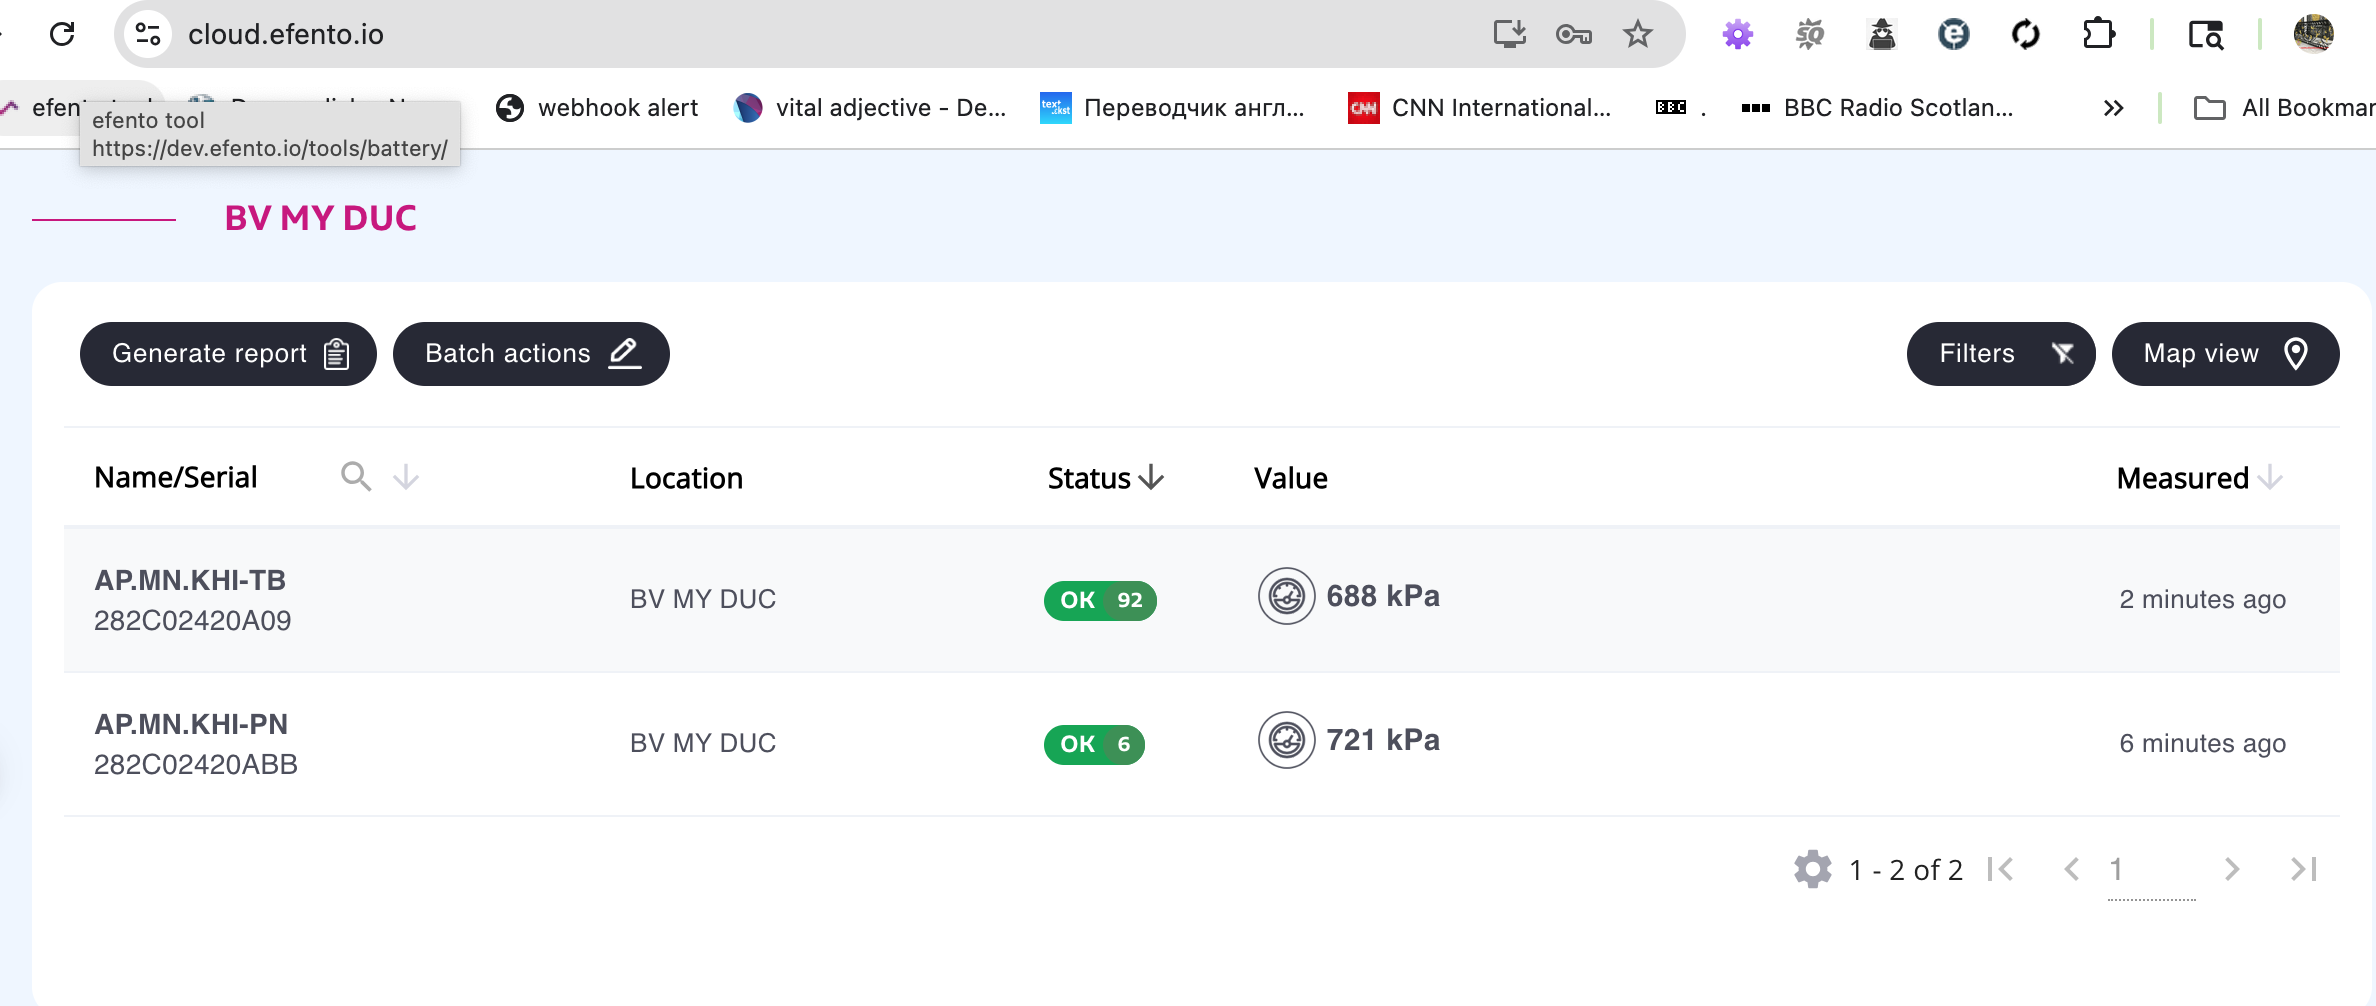Reload the page
This screenshot has width=2376, height=1006.
click(62, 34)
